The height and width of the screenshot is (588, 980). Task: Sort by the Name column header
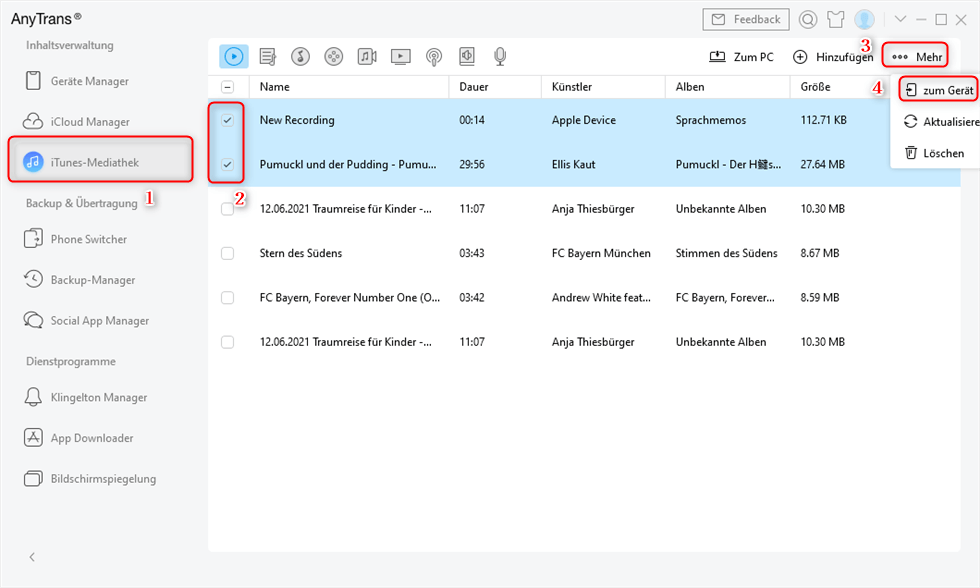tap(274, 87)
